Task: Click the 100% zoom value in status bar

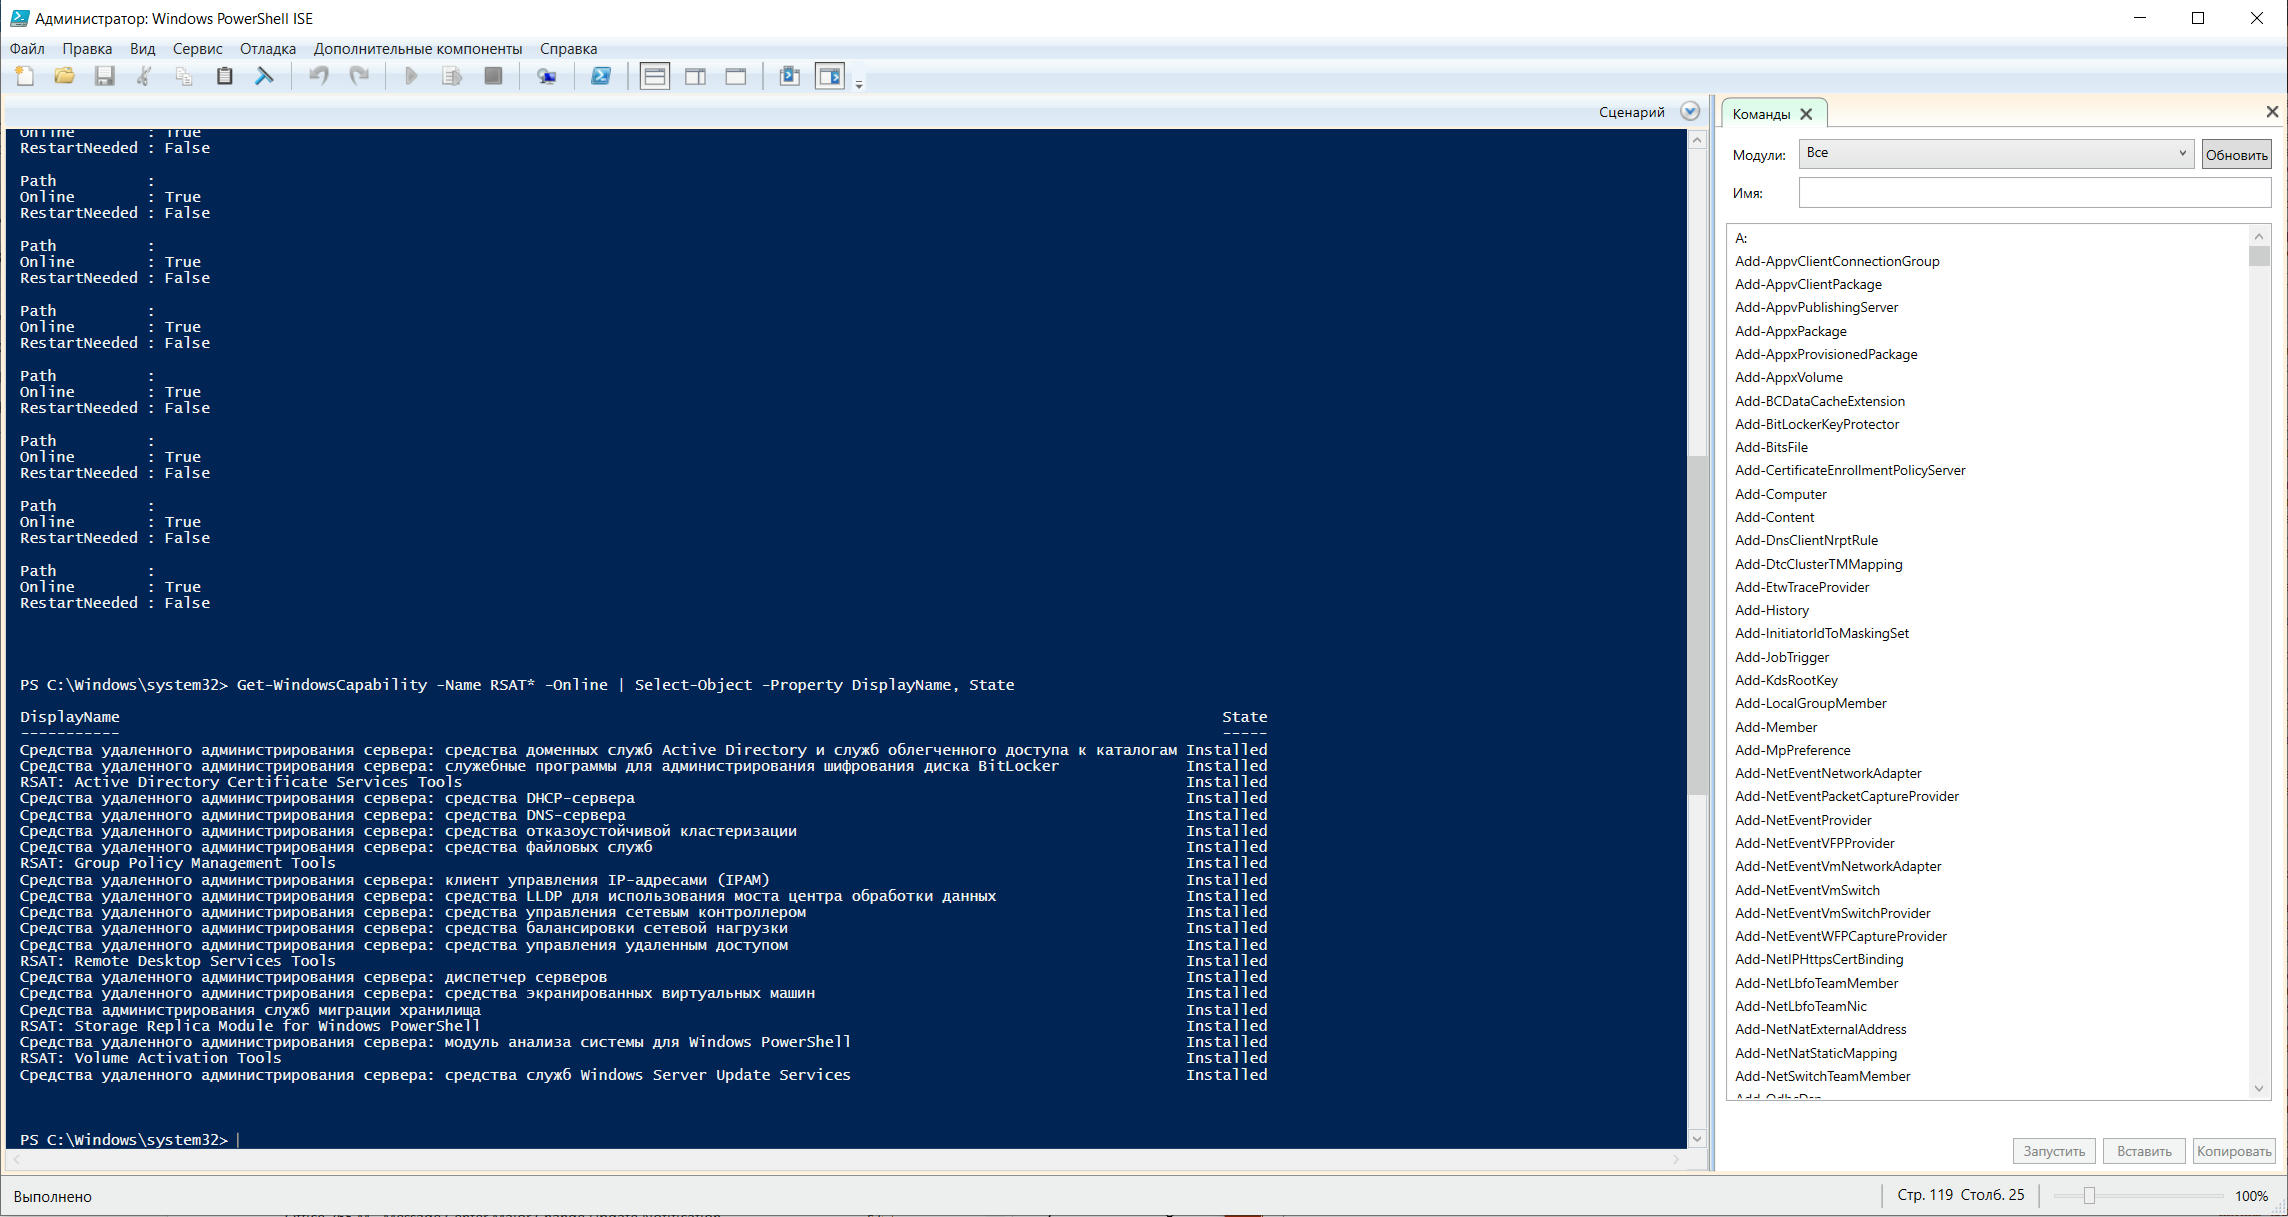Action: (x=2251, y=1196)
